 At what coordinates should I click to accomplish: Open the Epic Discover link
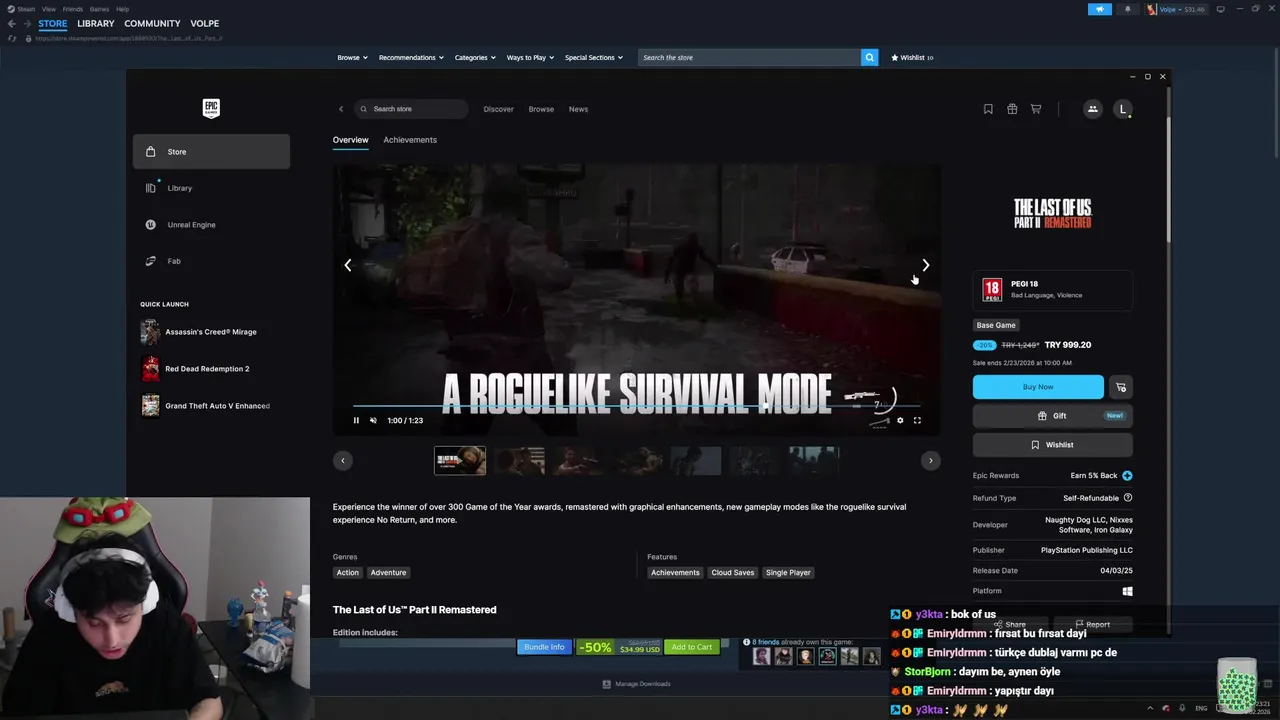tap(498, 109)
